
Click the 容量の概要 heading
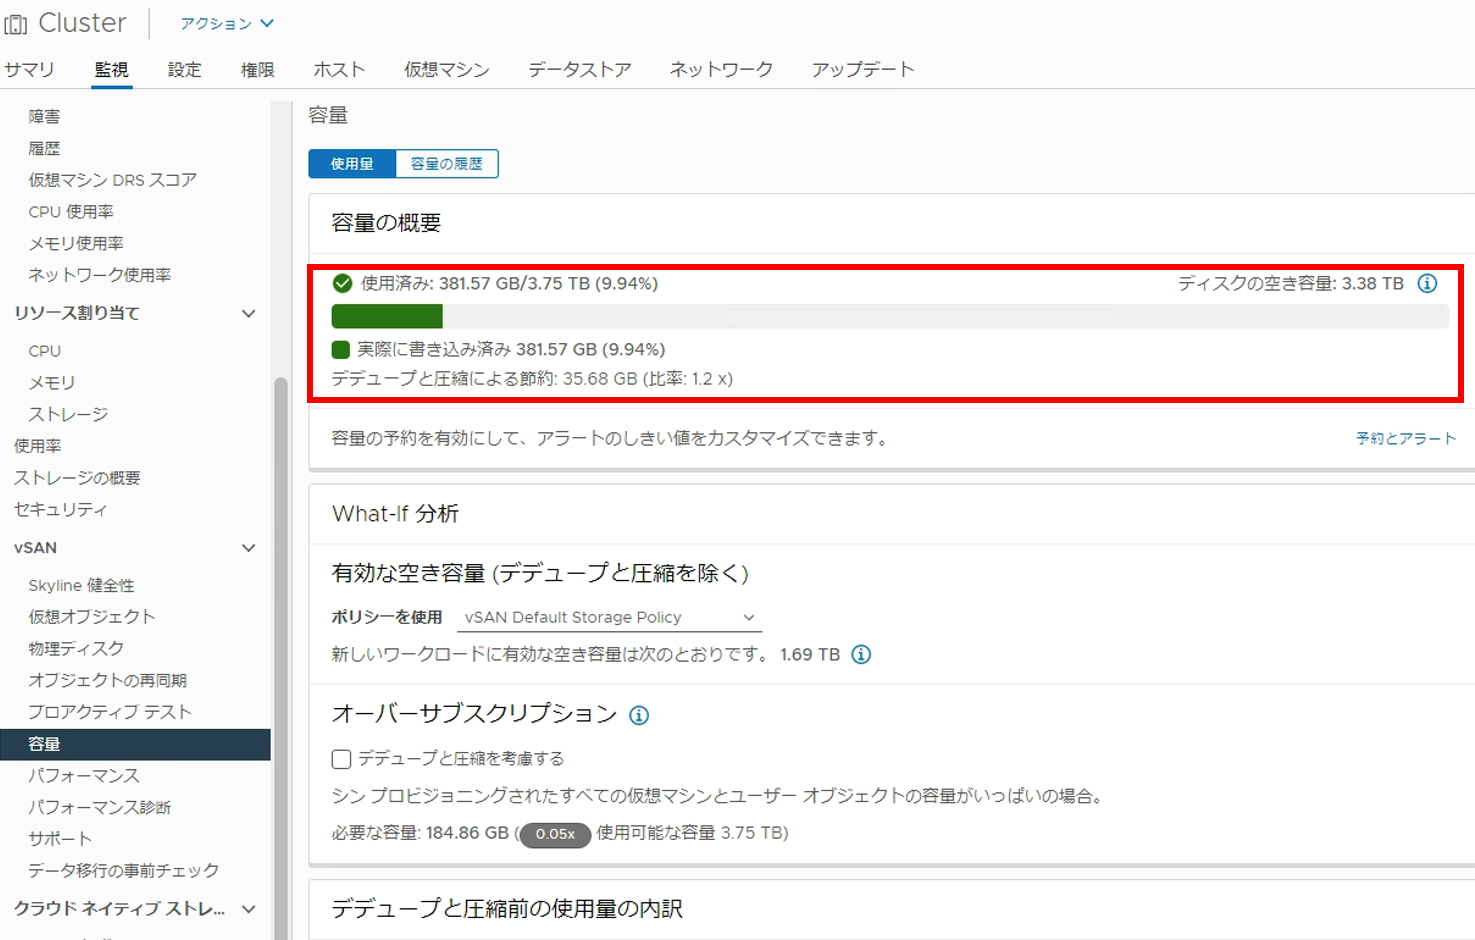coord(386,223)
